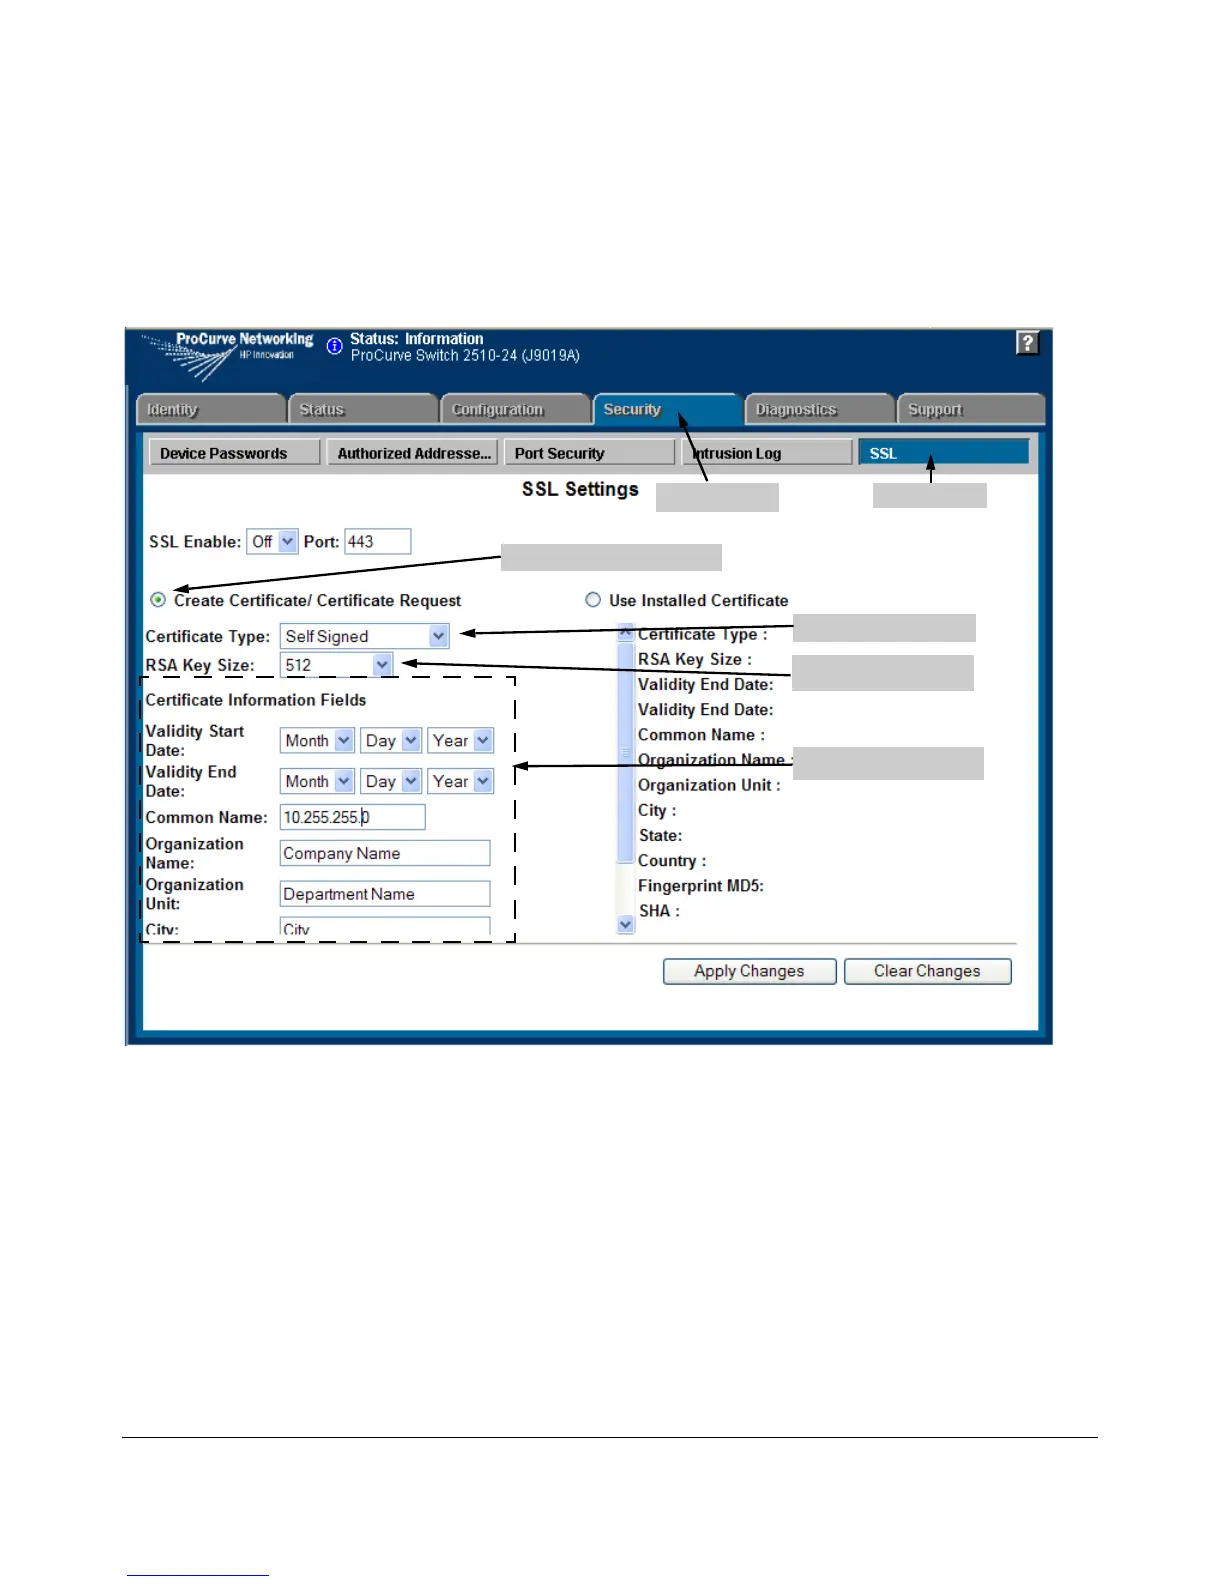Select Create Certificate/Certificate Request radio
The image size is (1224, 1584).
click(x=158, y=600)
